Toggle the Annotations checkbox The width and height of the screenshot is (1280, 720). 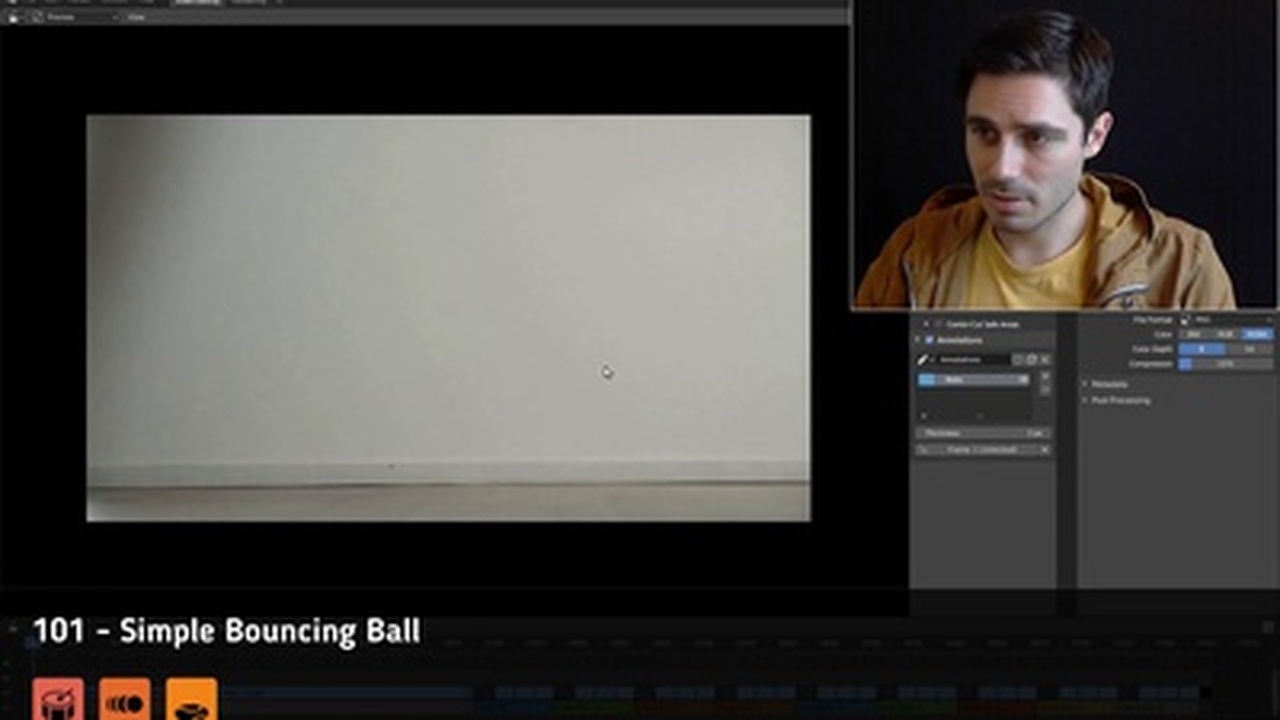(x=929, y=340)
